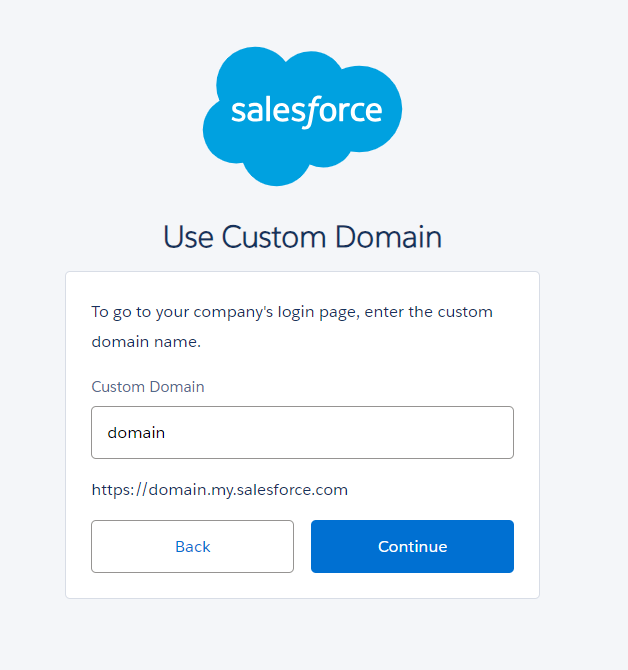
Task: Click the "https://" prefix of the preview URL
Action: tap(118, 490)
